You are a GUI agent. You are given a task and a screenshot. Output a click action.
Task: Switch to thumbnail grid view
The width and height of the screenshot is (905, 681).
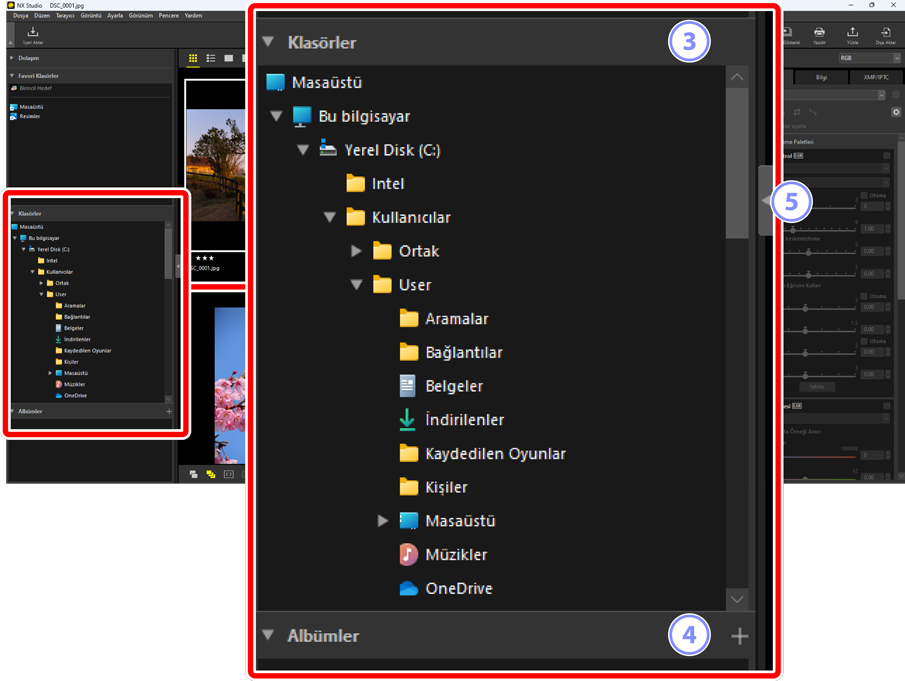coord(193,59)
